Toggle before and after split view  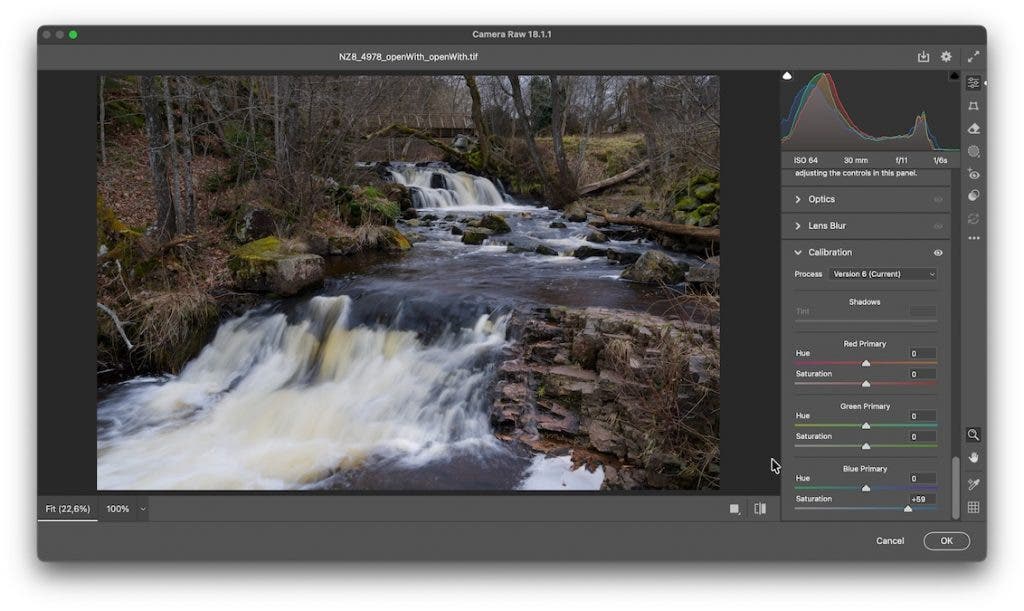[760, 509]
